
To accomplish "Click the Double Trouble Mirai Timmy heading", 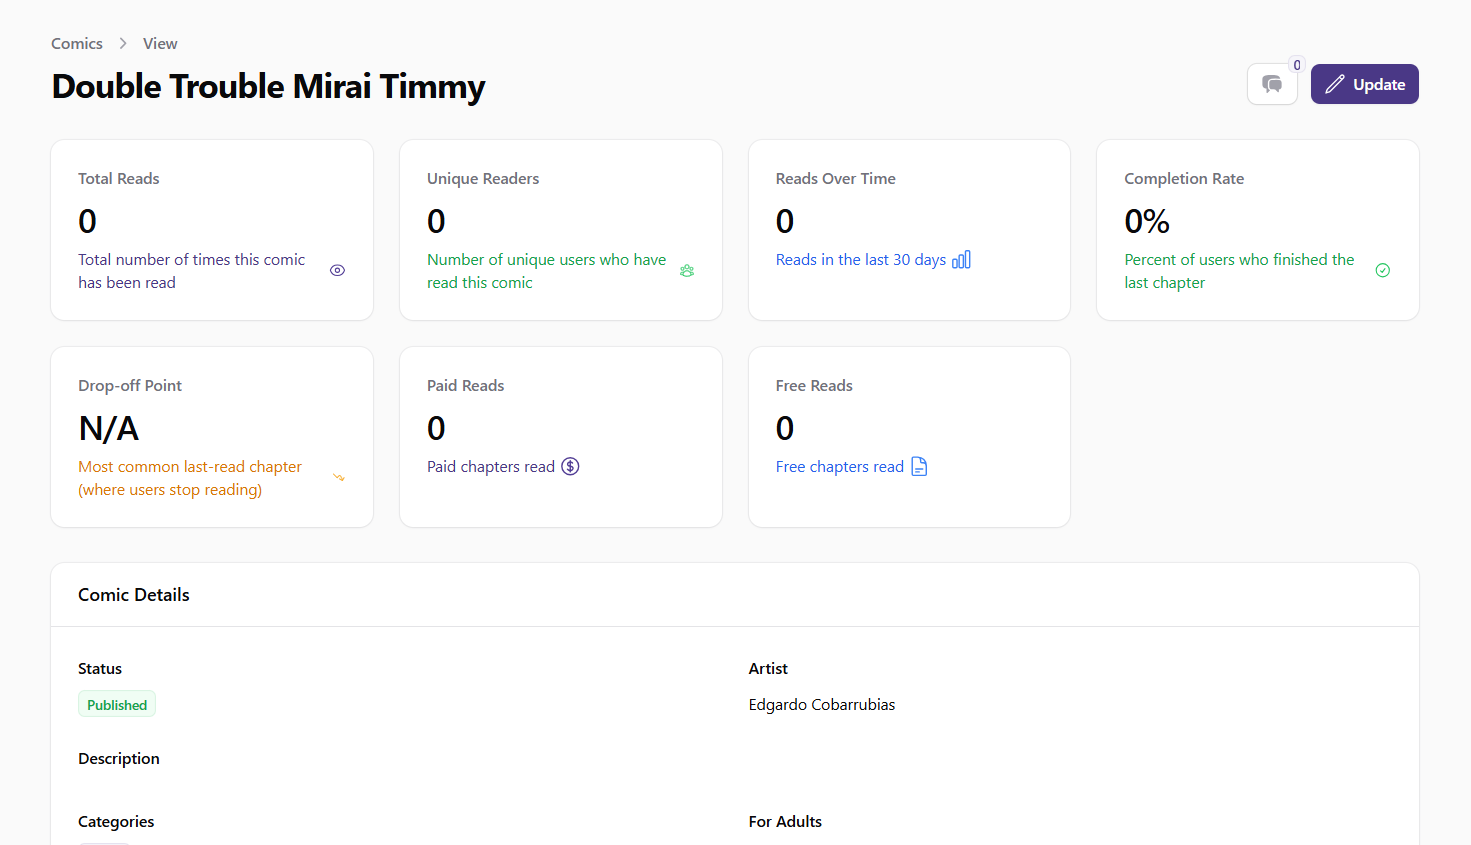I will (268, 87).
